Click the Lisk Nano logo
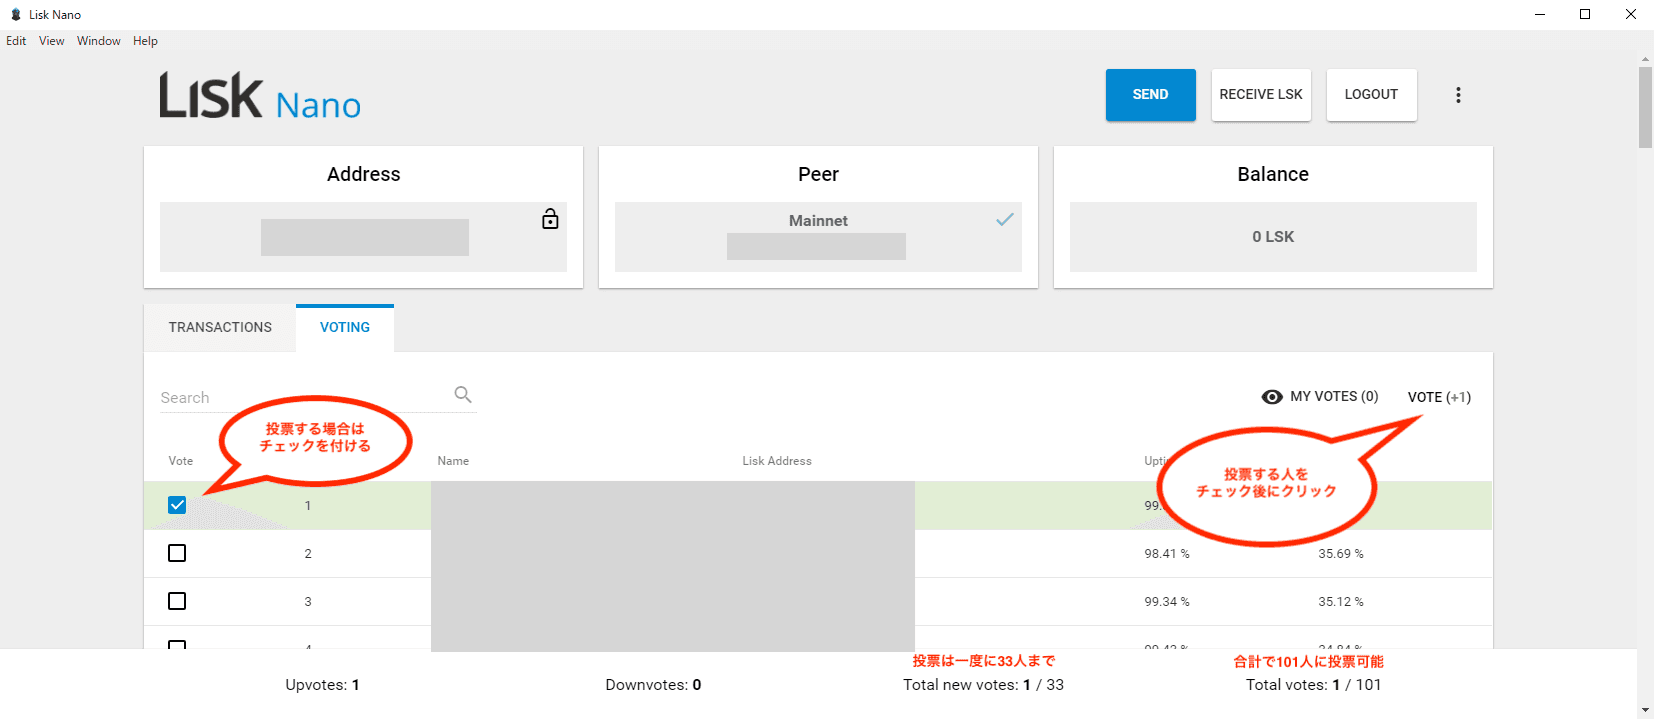Image resolution: width=1654 pixels, height=719 pixels. tap(260, 97)
